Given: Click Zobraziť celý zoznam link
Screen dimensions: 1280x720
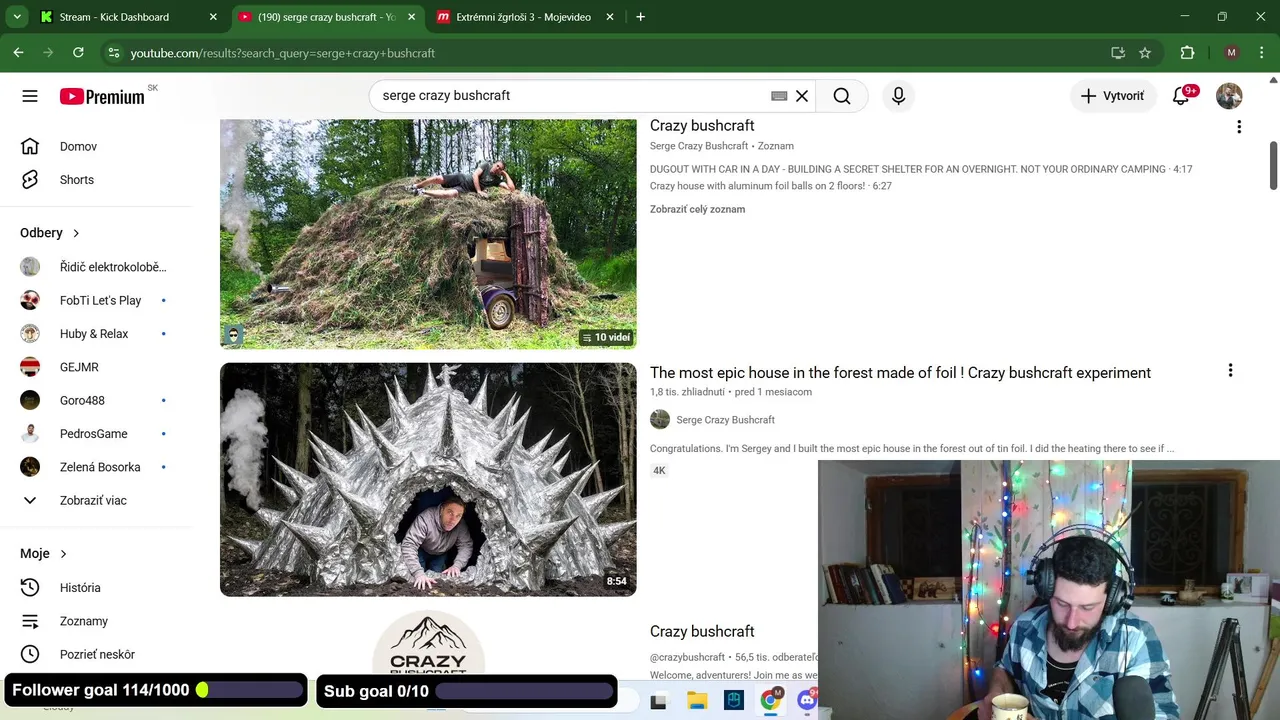Looking at the screenshot, I should (697, 209).
